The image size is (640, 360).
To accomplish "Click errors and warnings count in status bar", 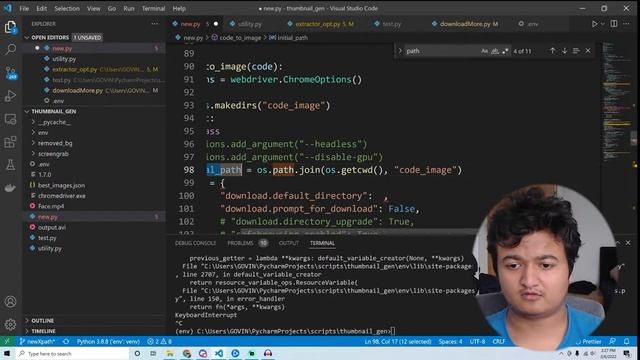I will click(159, 342).
